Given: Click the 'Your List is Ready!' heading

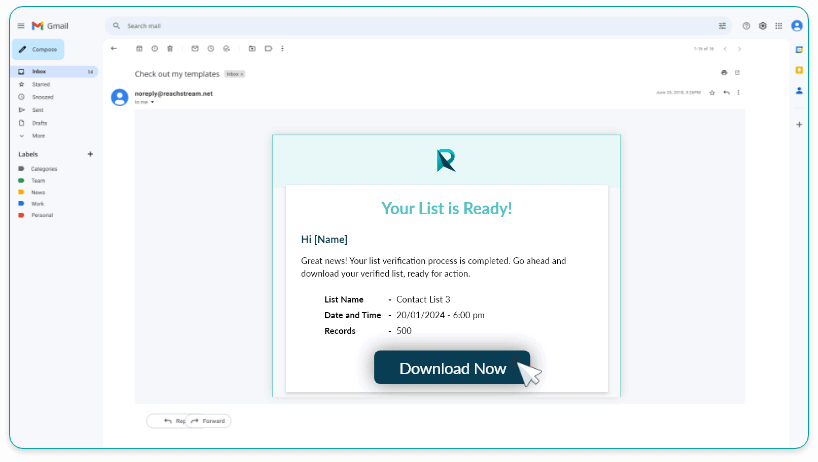Looking at the screenshot, I should (447, 209).
